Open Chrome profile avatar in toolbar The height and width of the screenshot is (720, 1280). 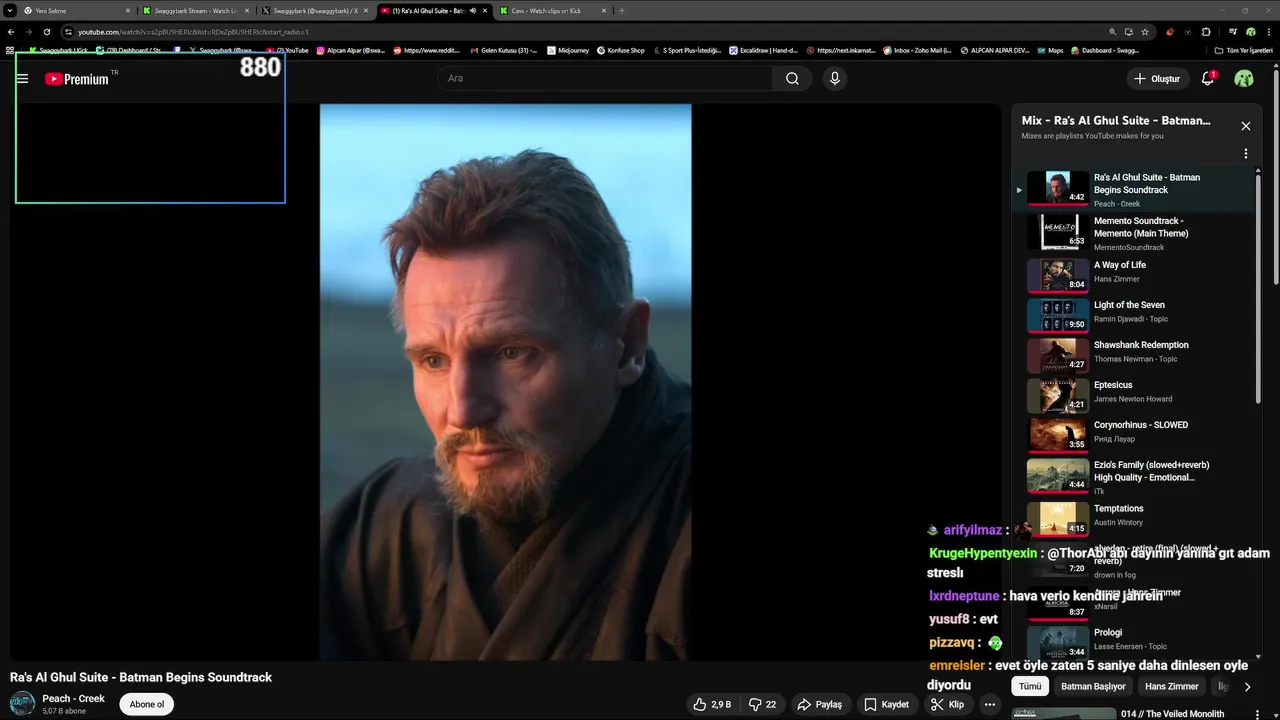1250,32
